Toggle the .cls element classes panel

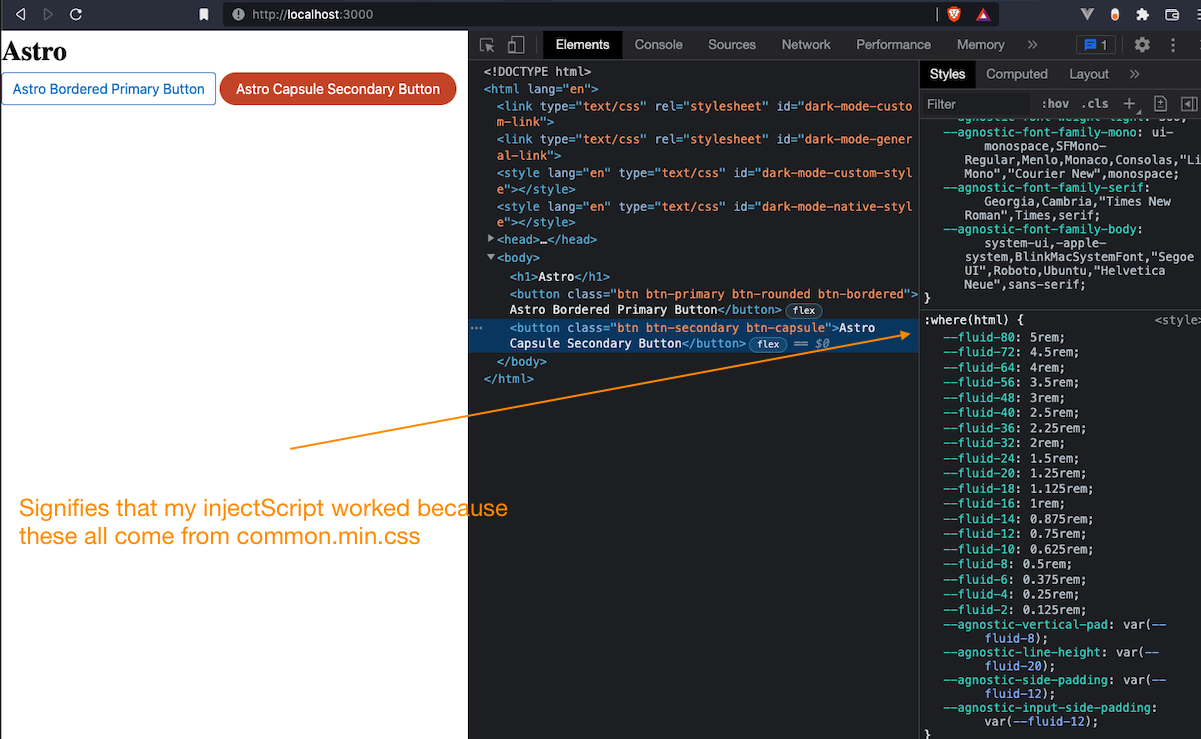click(1096, 104)
